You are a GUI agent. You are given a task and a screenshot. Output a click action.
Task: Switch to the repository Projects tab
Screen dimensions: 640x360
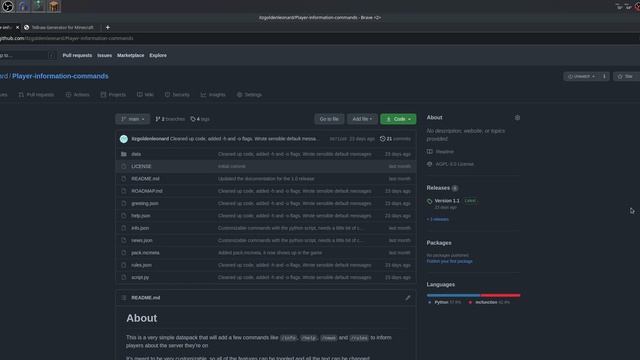[113, 95]
